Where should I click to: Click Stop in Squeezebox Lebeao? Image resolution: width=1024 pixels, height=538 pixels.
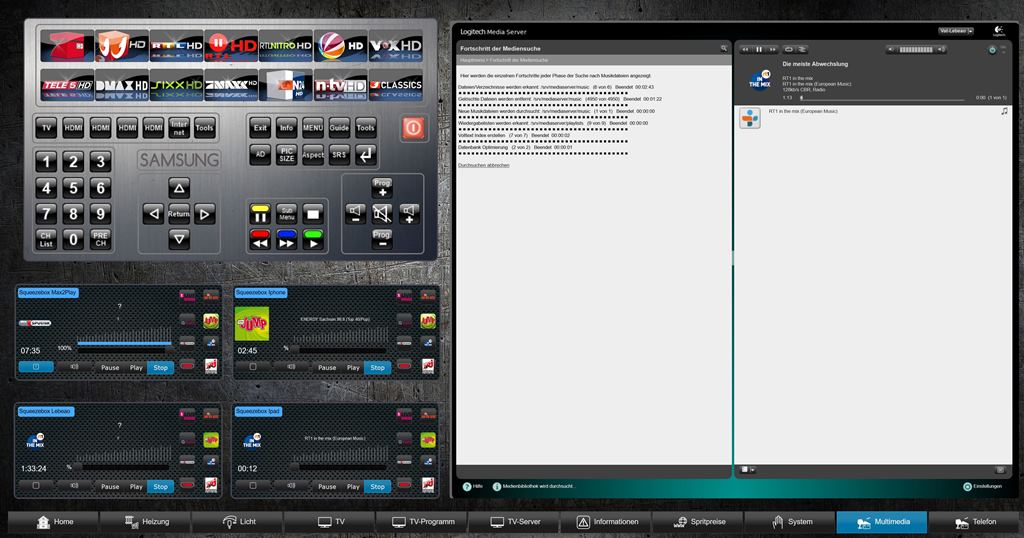coord(161,486)
